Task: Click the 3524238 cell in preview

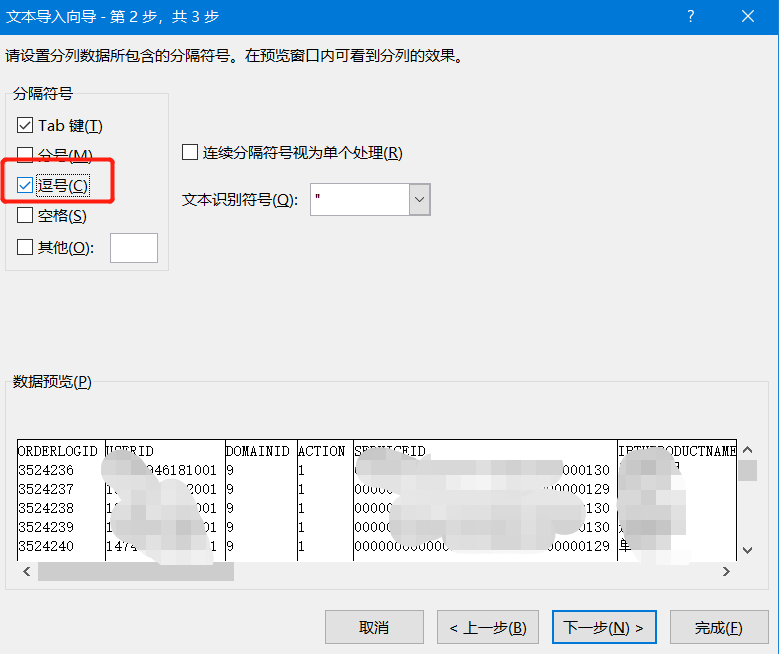Action: (46, 507)
